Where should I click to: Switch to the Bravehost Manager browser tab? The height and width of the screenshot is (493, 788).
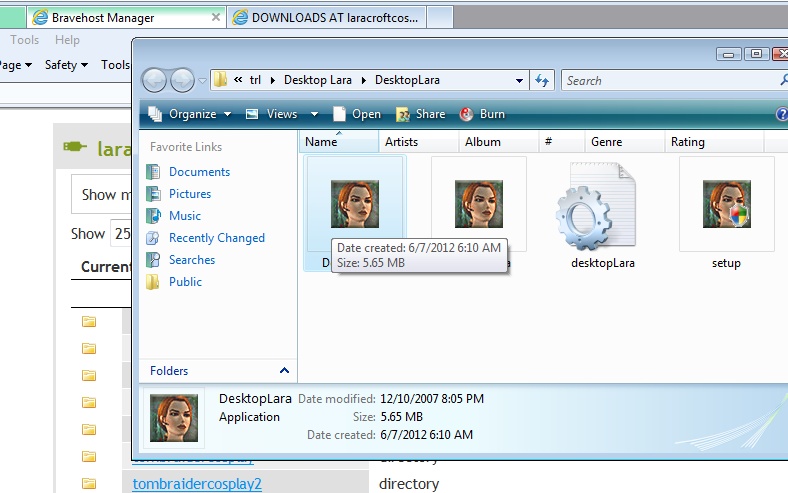(126, 18)
